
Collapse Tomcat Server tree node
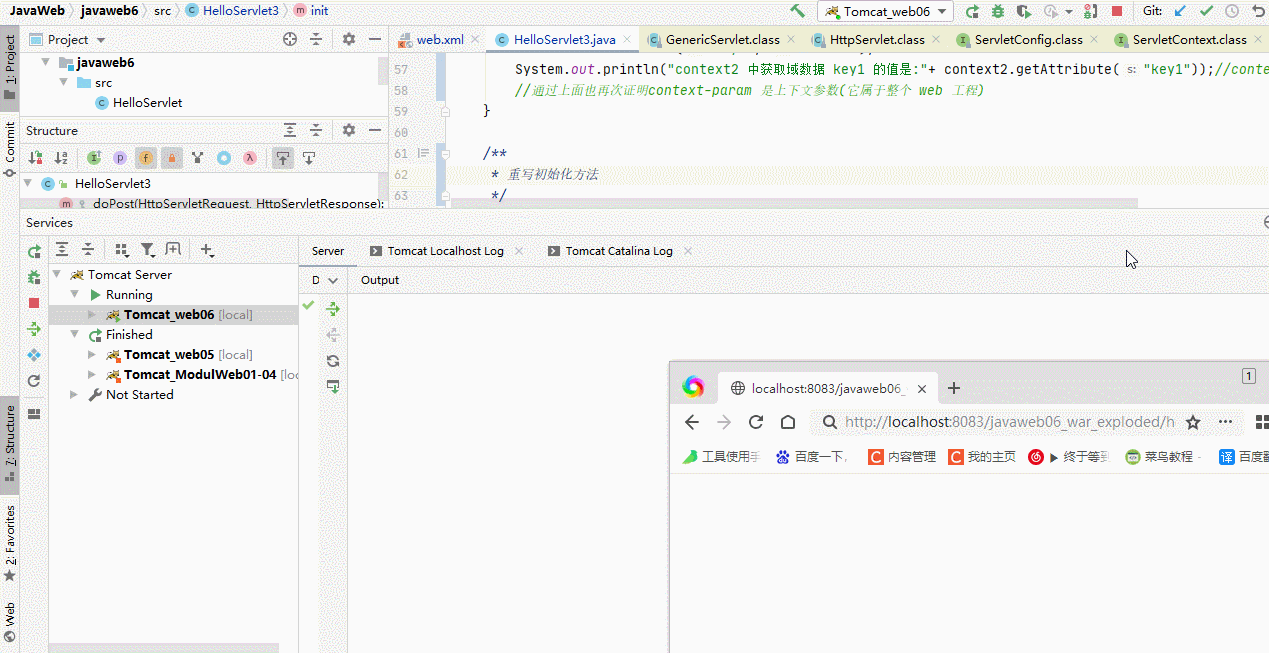point(56,274)
